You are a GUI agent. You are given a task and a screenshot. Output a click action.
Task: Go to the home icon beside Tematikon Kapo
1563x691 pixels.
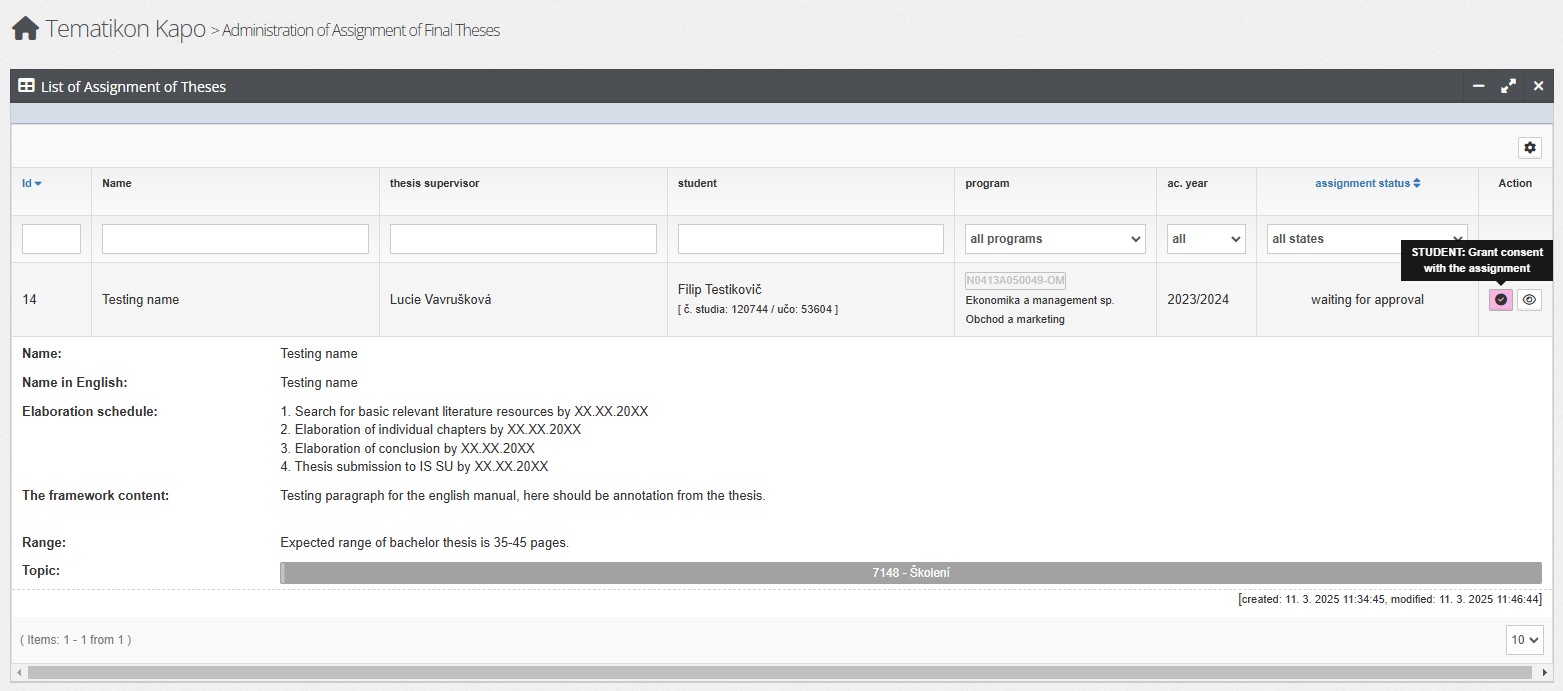click(25, 28)
